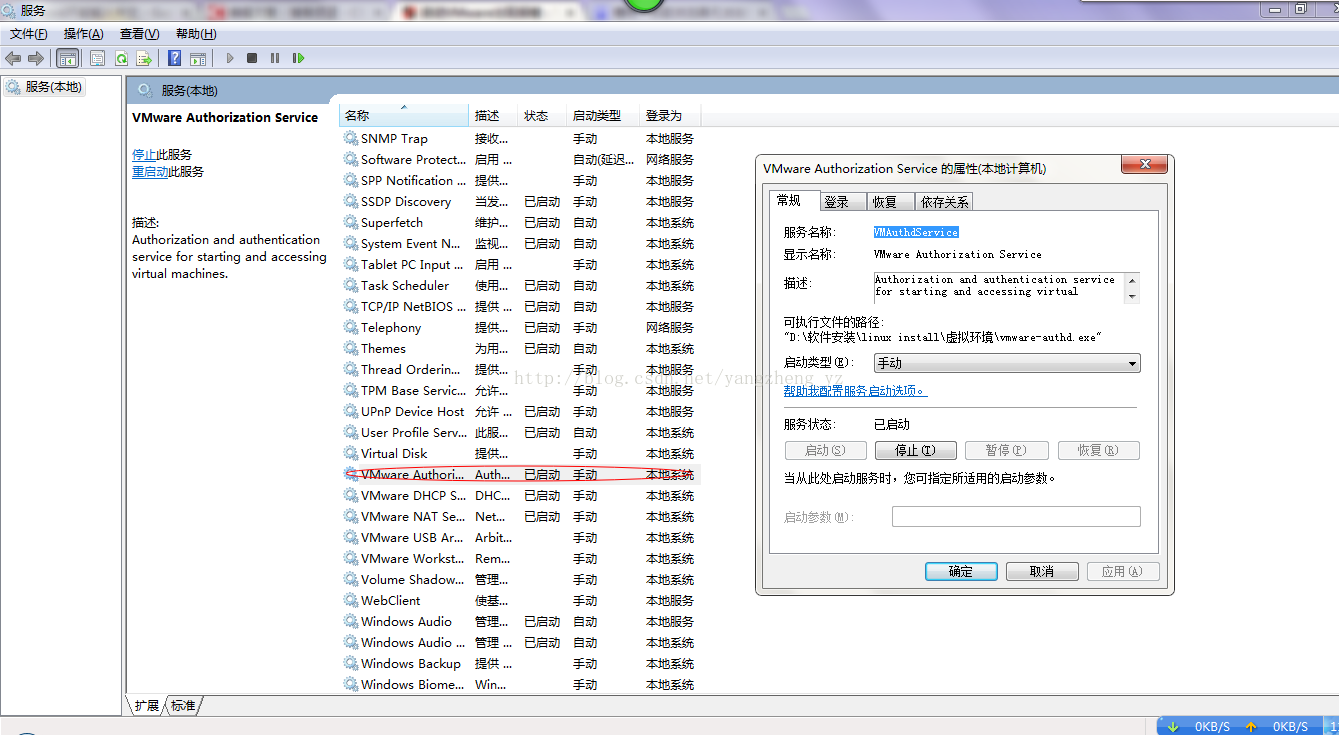1339x735 pixels.
Task: Open the 启动类型 startup type dropdown
Action: tap(1007, 364)
